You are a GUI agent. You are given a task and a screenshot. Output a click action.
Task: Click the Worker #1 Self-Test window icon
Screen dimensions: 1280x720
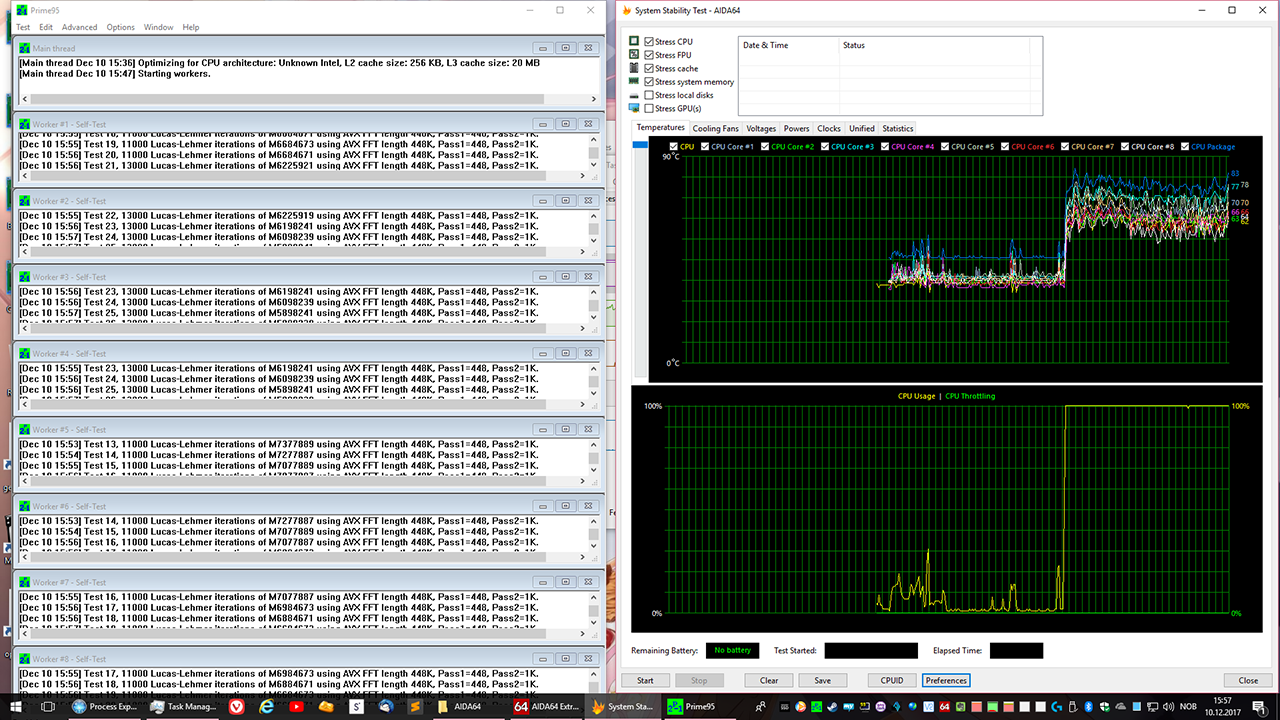point(25,124)
